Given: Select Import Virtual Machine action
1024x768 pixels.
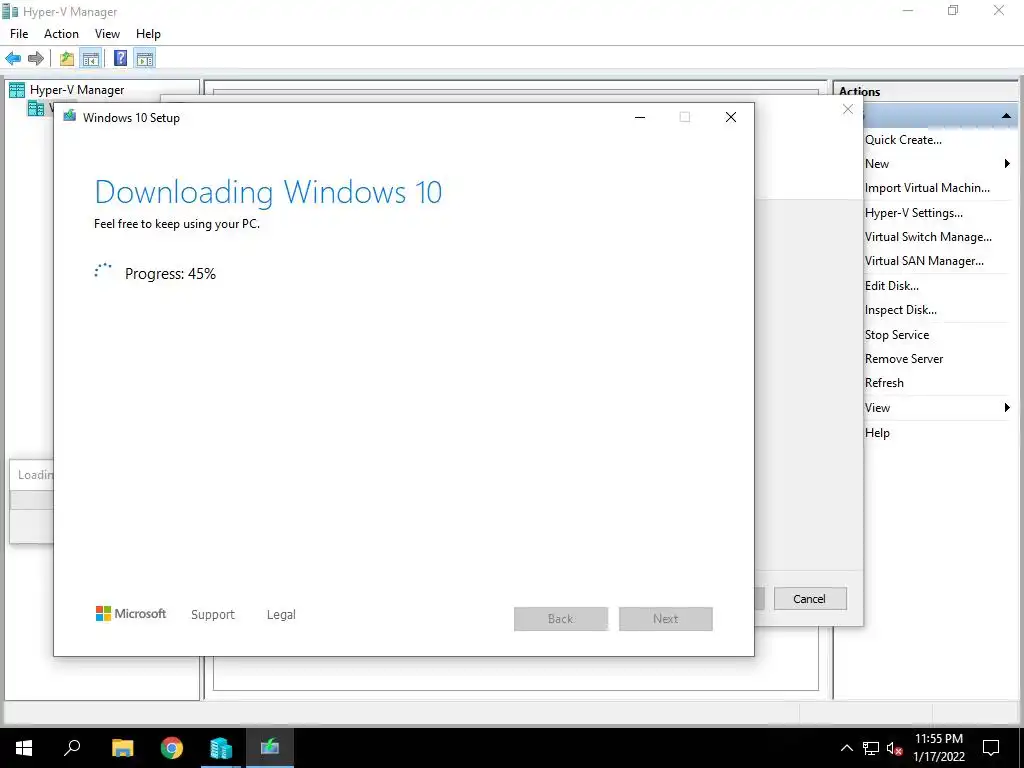Looking at the screenshot, I should pos(927,188).
